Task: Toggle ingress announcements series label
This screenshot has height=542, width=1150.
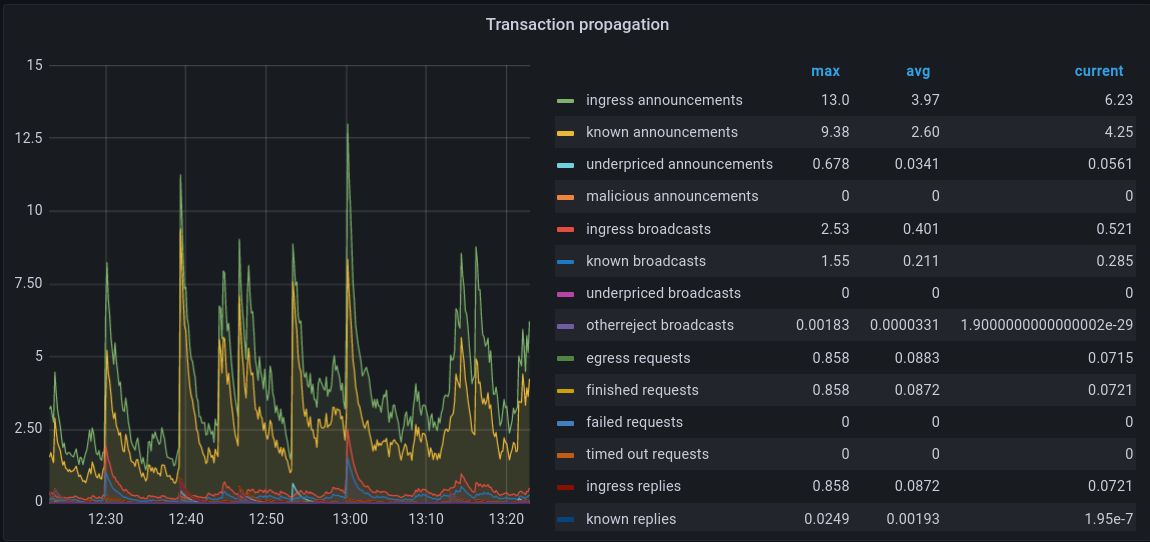Action: click(x=664, y=100)
